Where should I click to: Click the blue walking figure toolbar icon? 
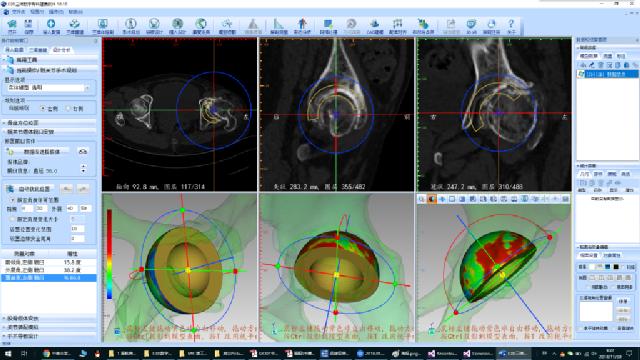point(302,26)
